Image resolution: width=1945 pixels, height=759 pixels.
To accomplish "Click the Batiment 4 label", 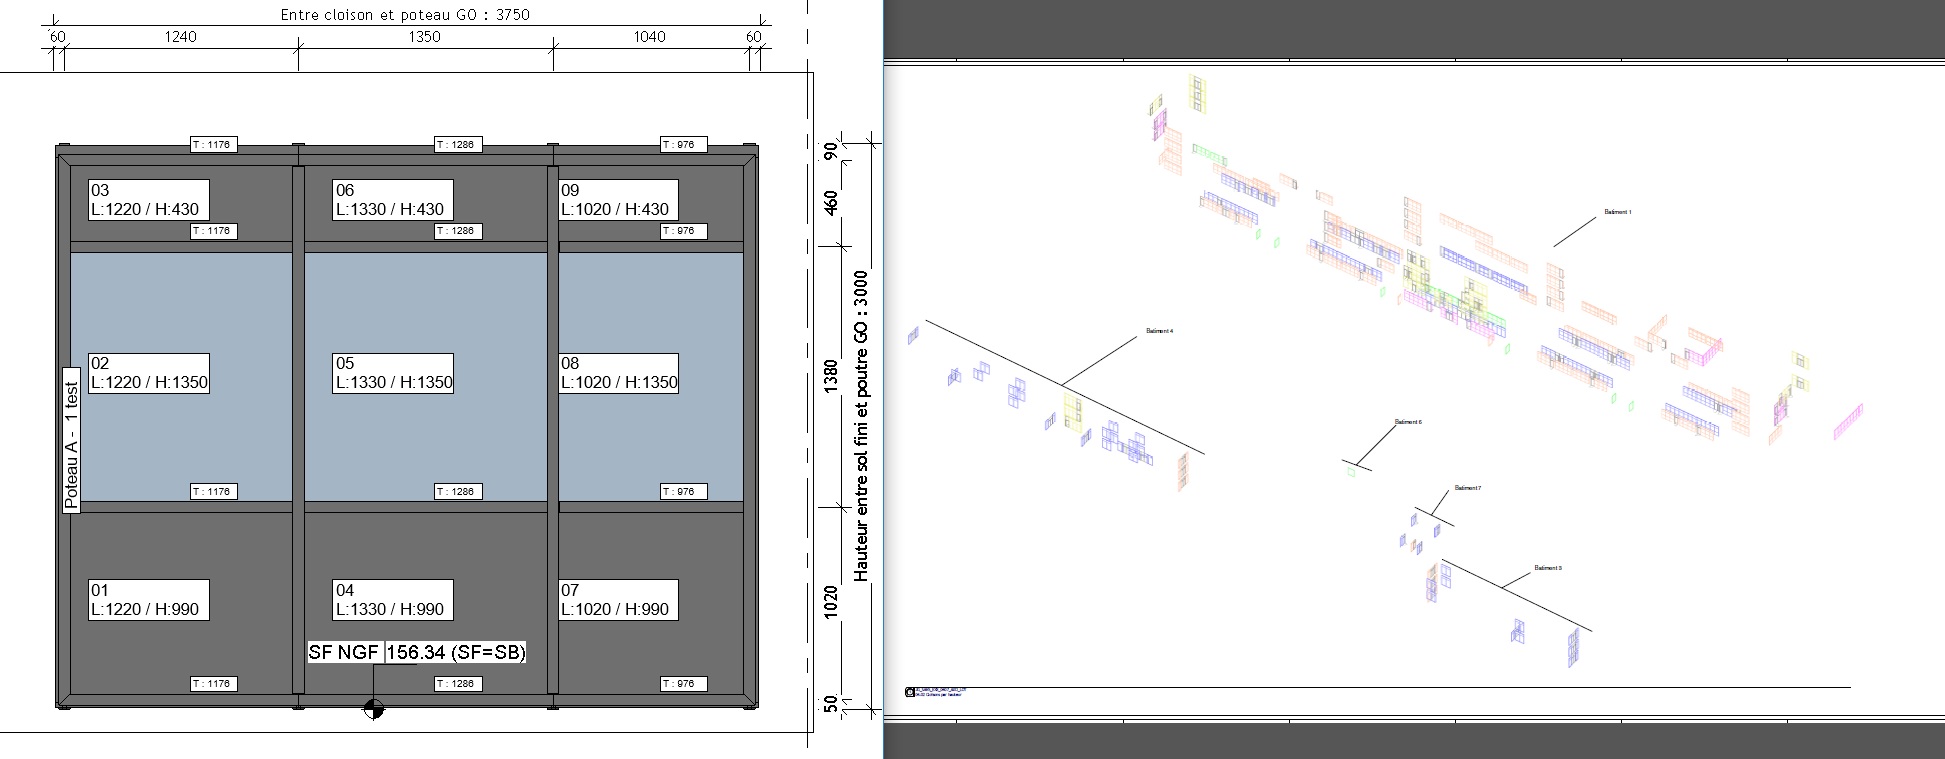I will (x=1159, y=331).
